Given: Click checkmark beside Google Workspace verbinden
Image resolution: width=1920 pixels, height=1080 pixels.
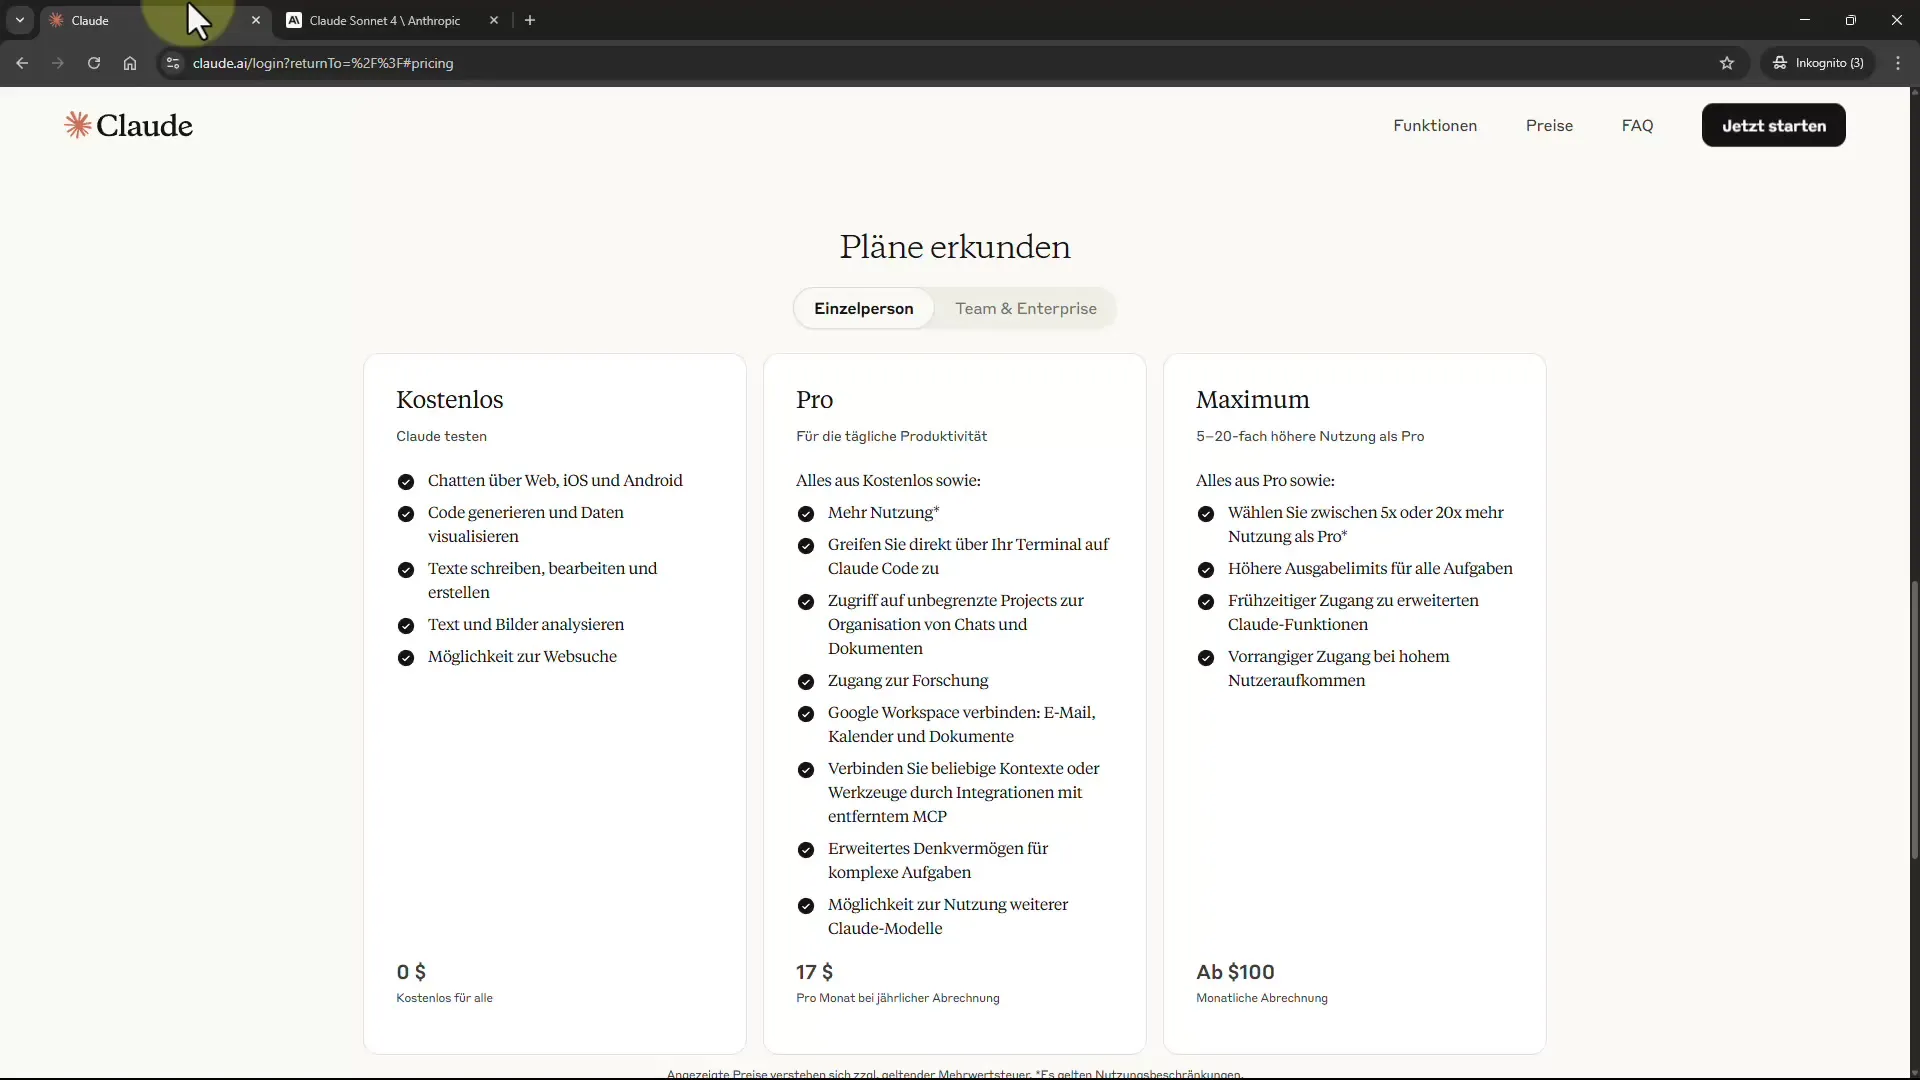Looking at the screenshot, I should [x=805, y=714].
